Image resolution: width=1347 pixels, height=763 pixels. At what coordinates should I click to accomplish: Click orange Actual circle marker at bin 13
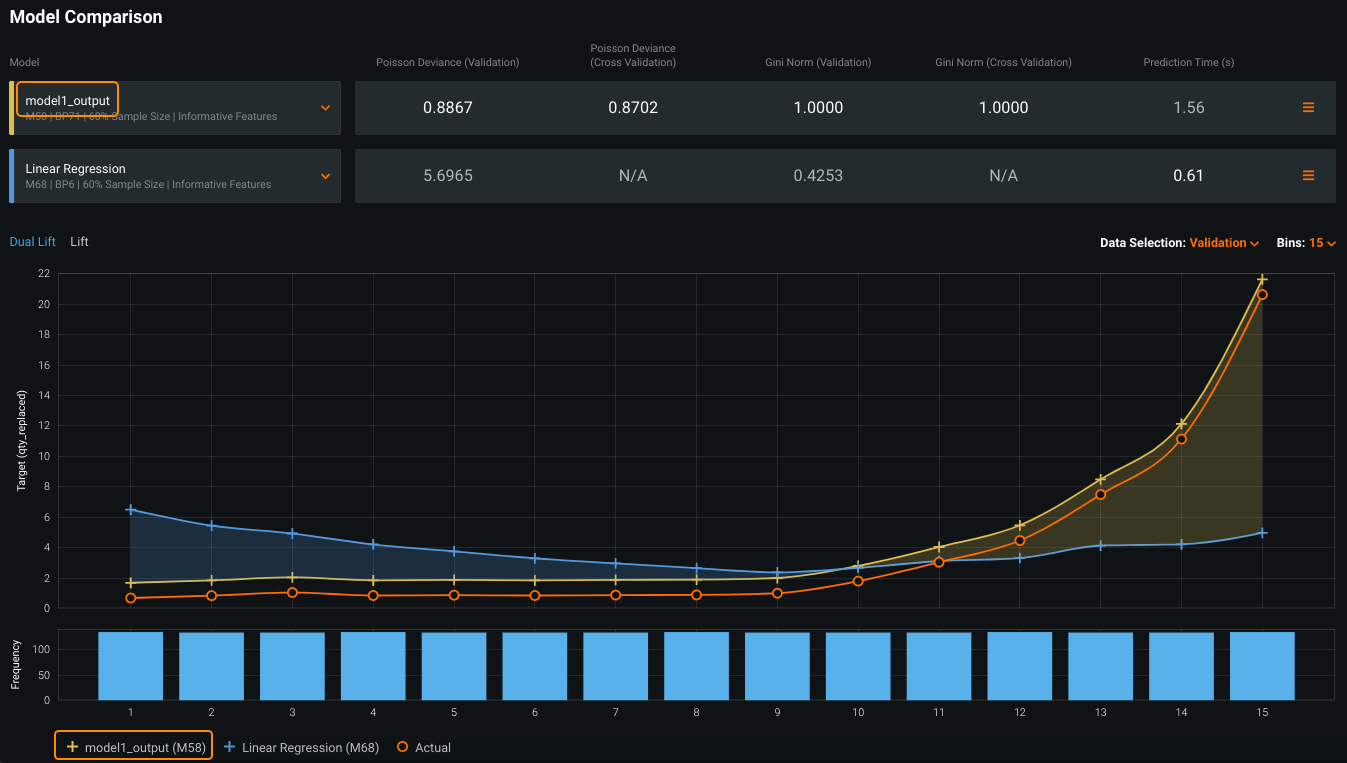[1100, 495]
